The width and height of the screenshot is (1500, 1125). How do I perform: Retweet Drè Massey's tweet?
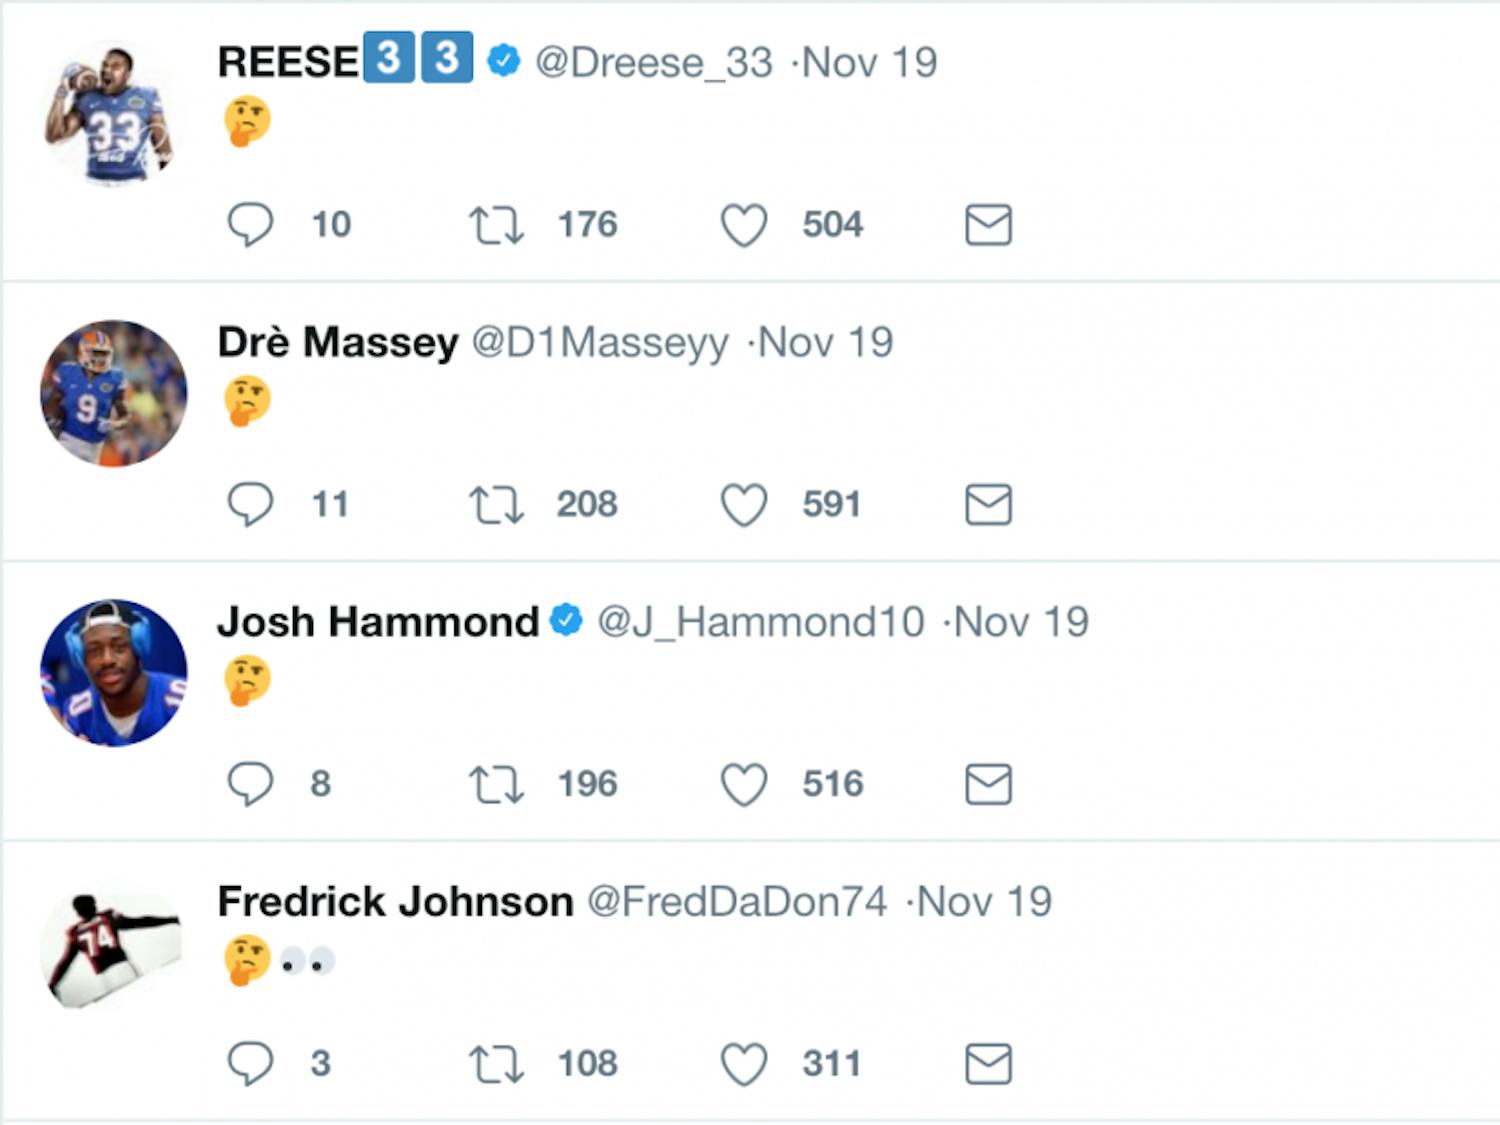pyautogui.click(x=498, y=505)
